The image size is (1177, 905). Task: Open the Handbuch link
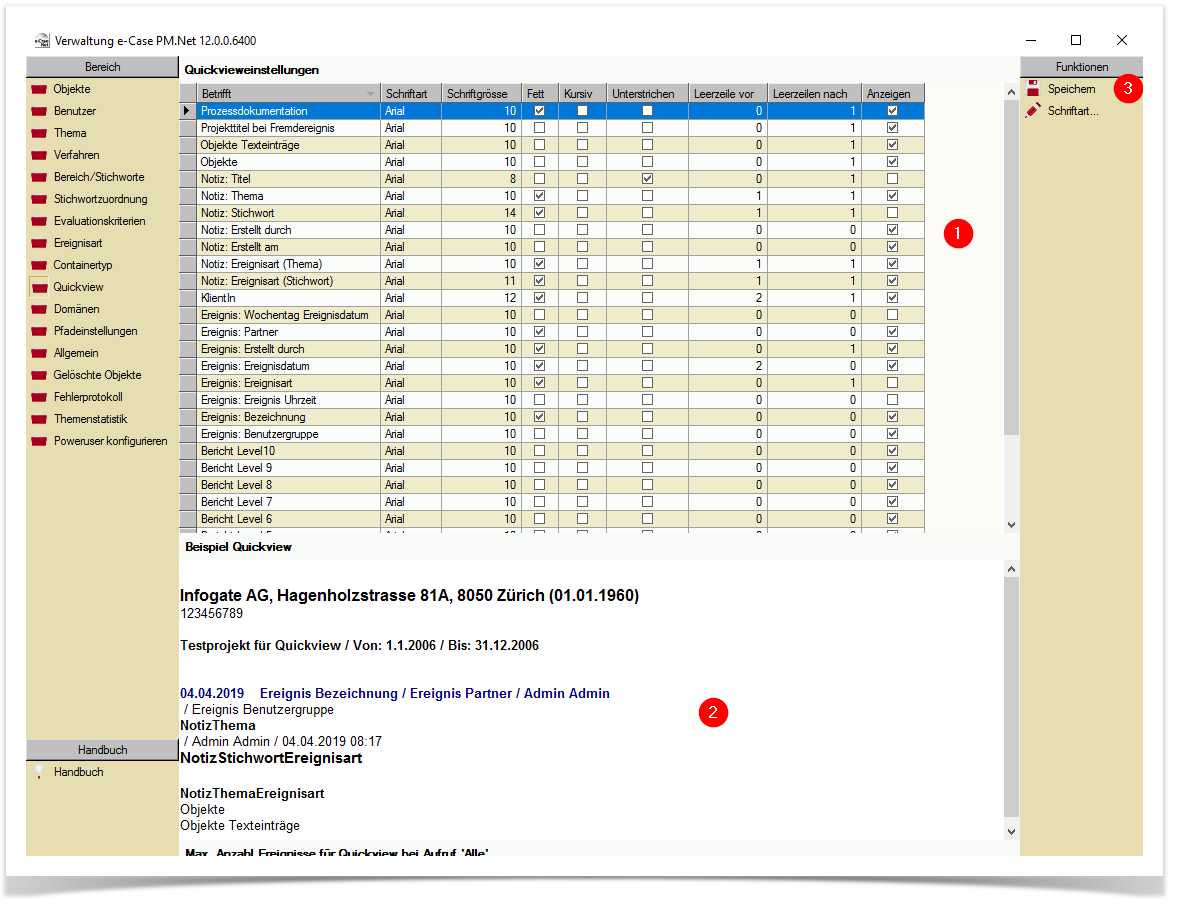[x=78, y=771]
